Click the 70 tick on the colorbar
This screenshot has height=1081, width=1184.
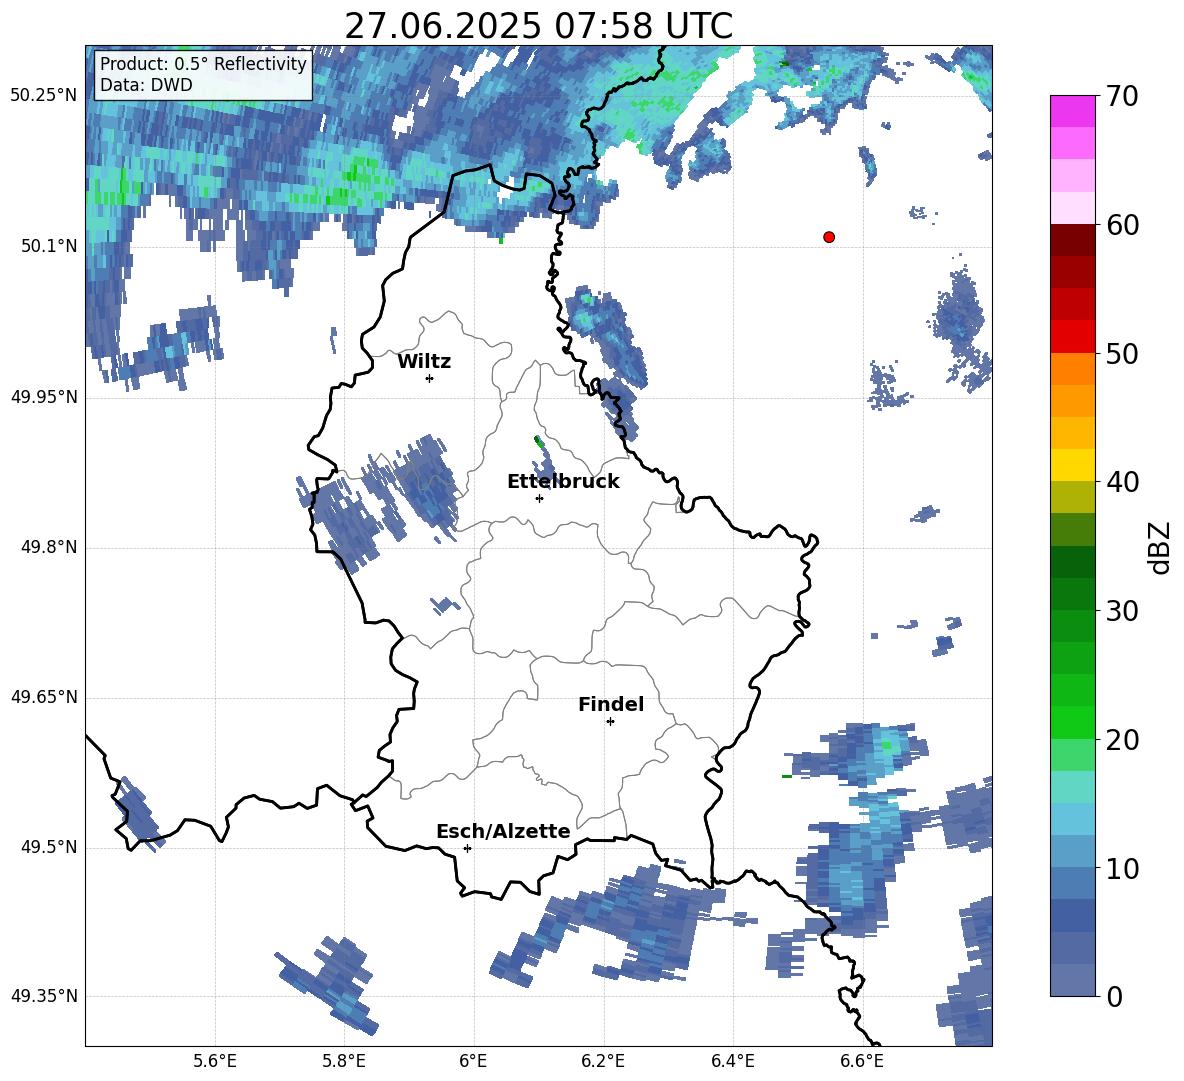click(x=1121, y=96)
